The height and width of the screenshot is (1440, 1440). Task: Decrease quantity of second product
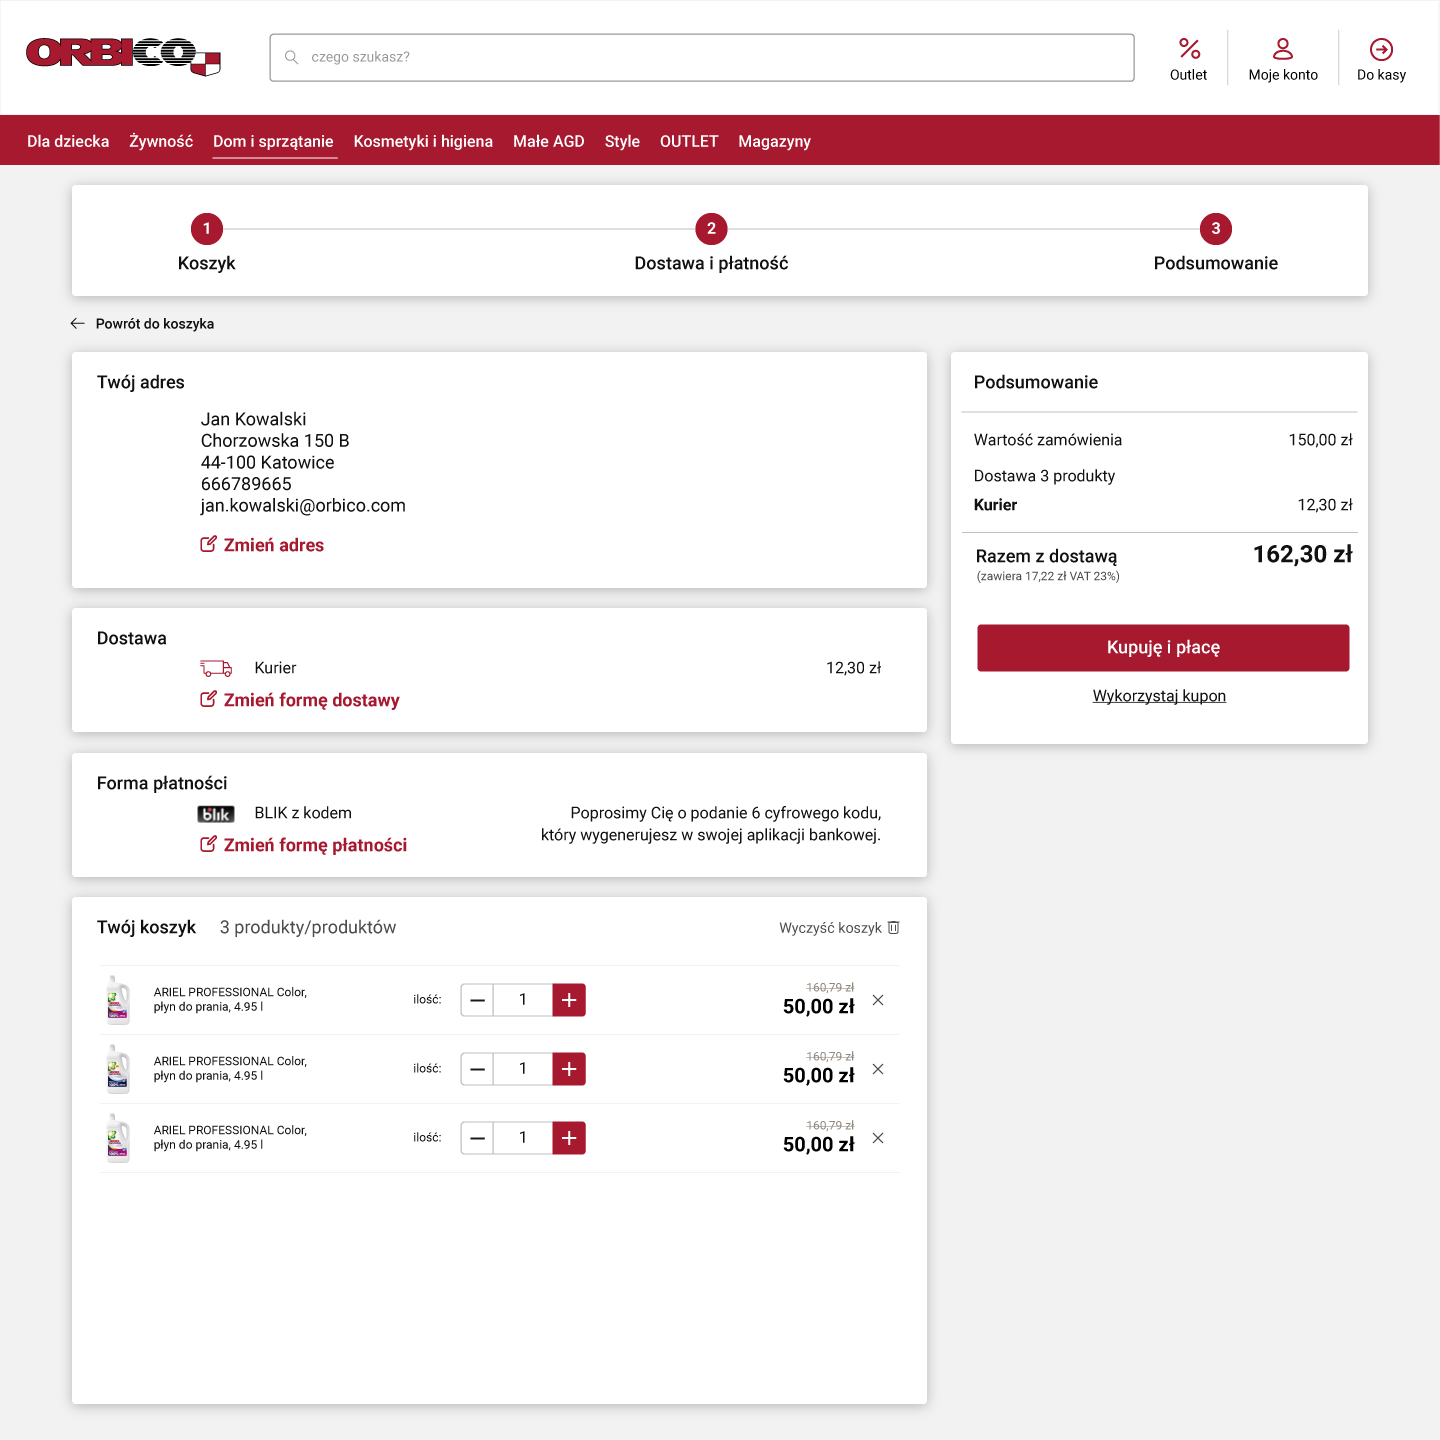pyautogui.click(x=478, y=1069)
